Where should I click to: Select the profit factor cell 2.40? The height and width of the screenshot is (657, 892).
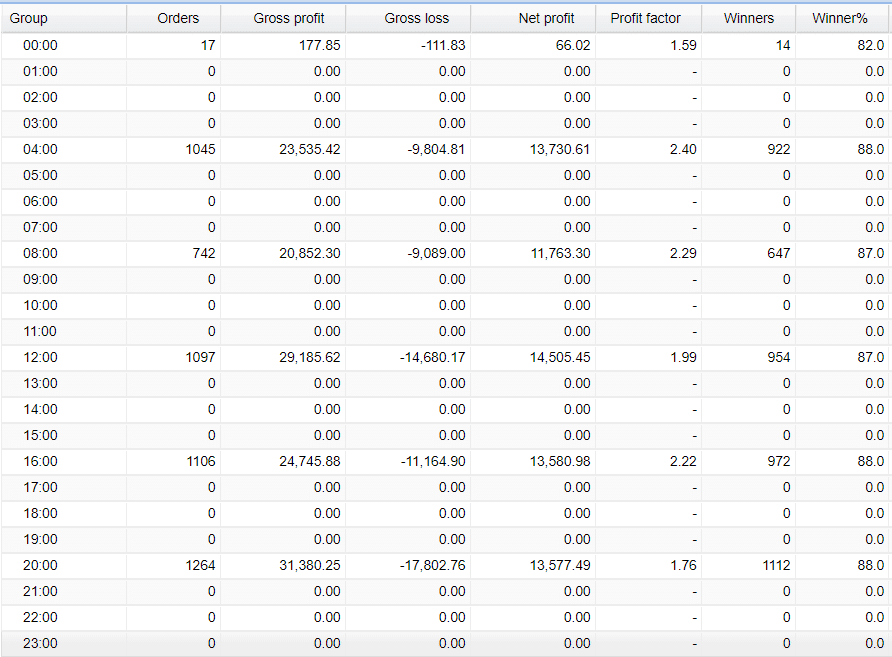click(683, 149)
